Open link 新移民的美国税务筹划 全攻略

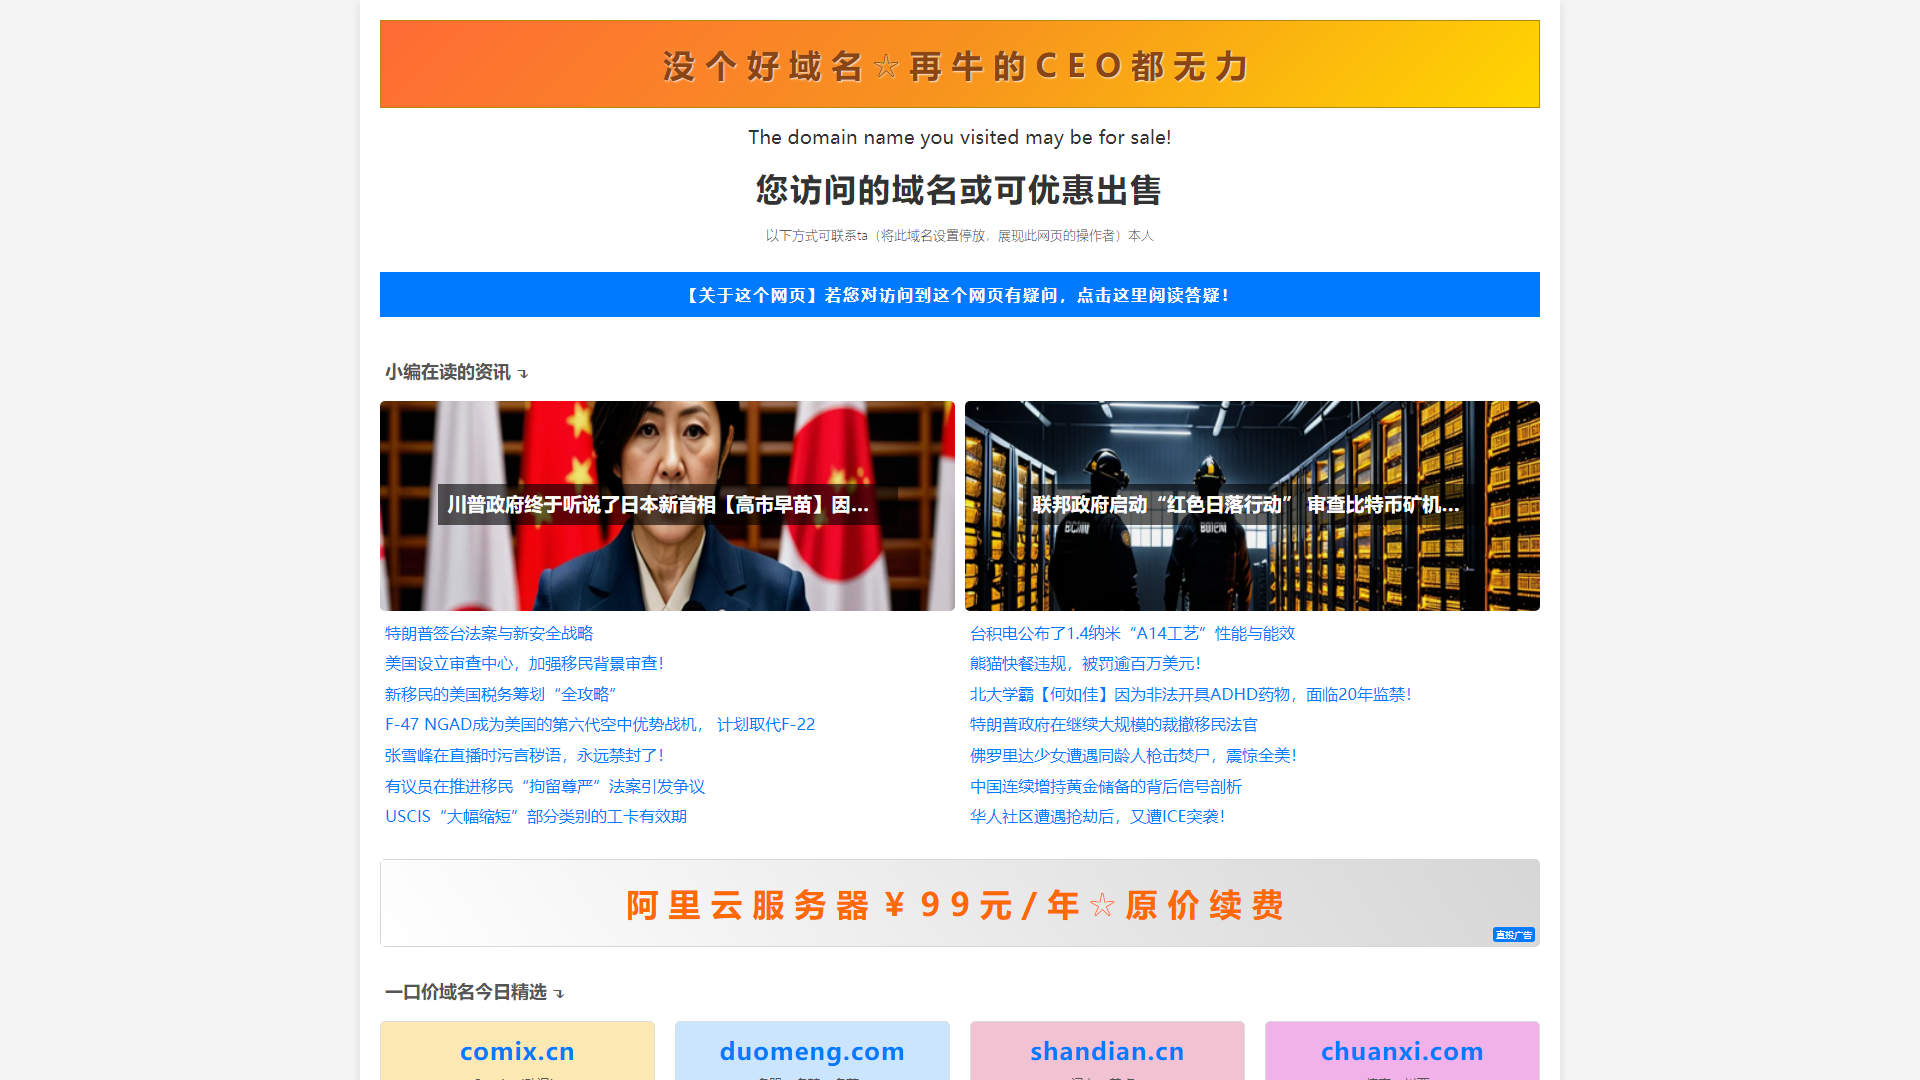click(x=501, y=695)
